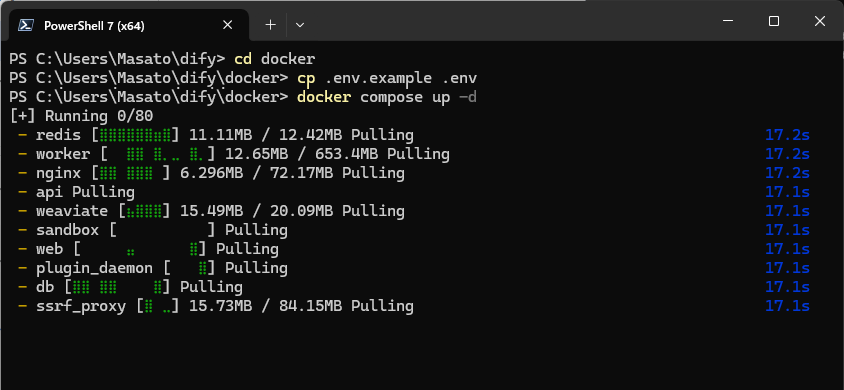The width and height of the screenshot is (844, 390).
Task: Click the nginx pull progress bar
Action: tap(131, 173)
